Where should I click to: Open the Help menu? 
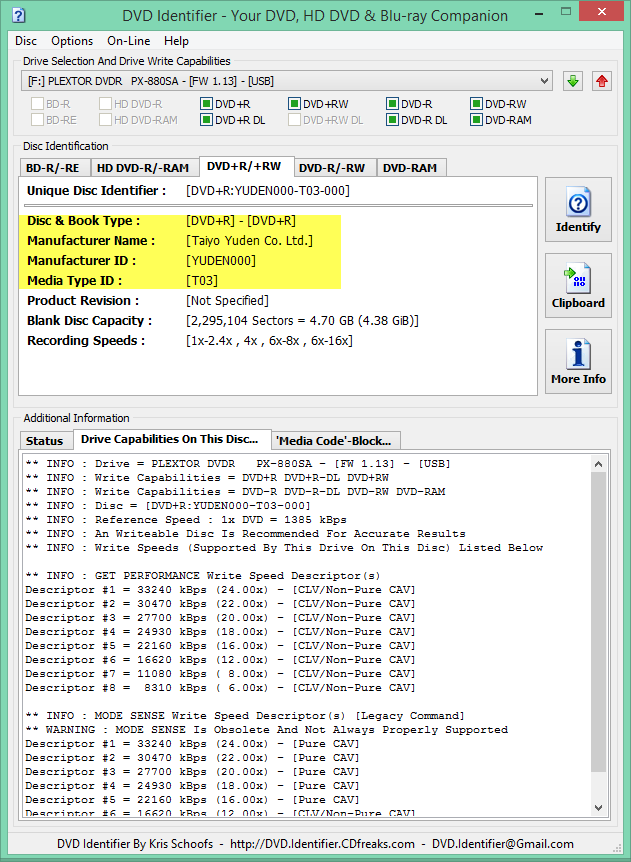[x=176, y=41]
